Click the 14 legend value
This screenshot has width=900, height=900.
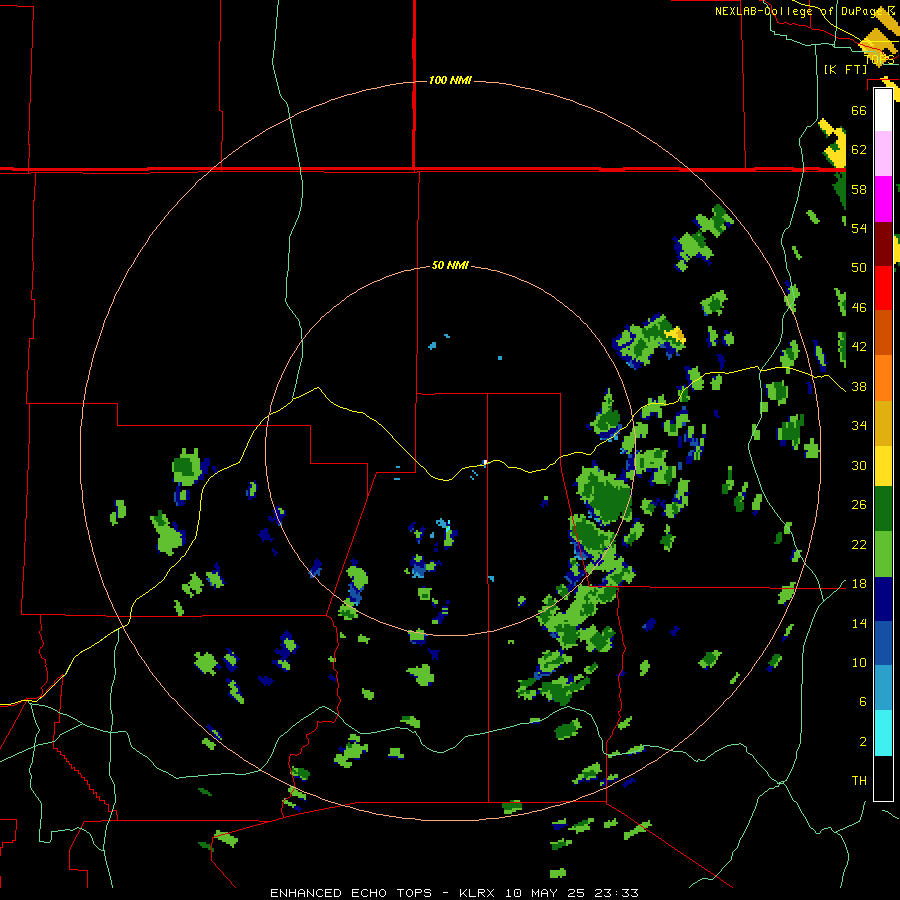(x=859, y=623)
